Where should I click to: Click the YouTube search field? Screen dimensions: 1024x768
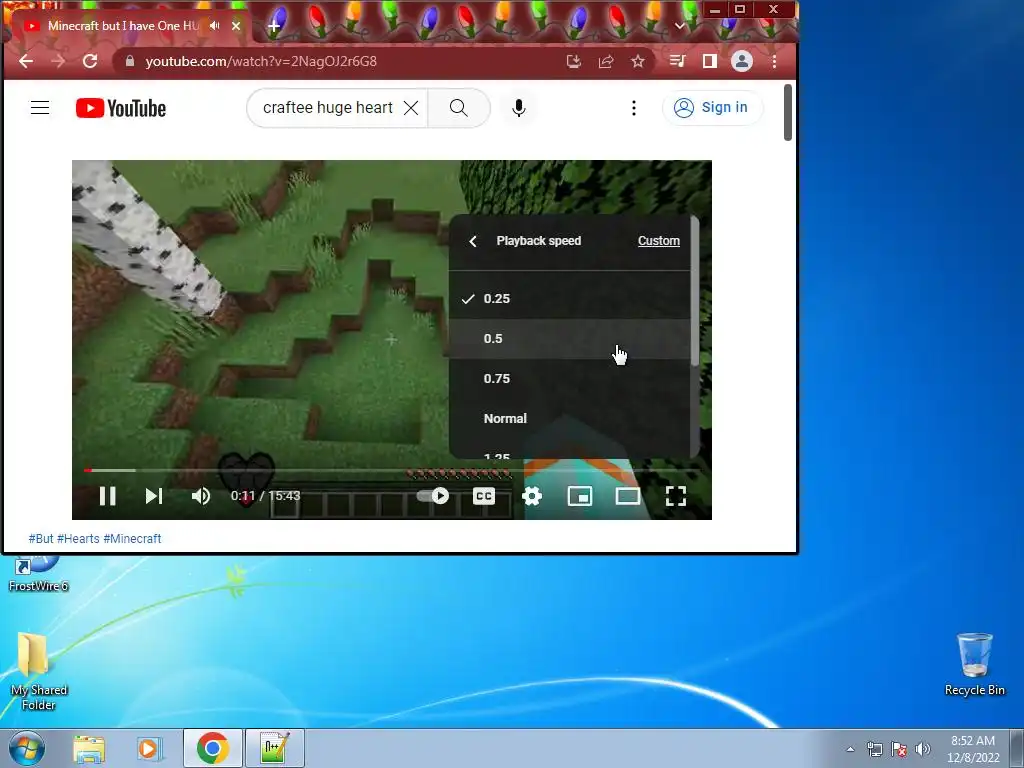point(327,108)
